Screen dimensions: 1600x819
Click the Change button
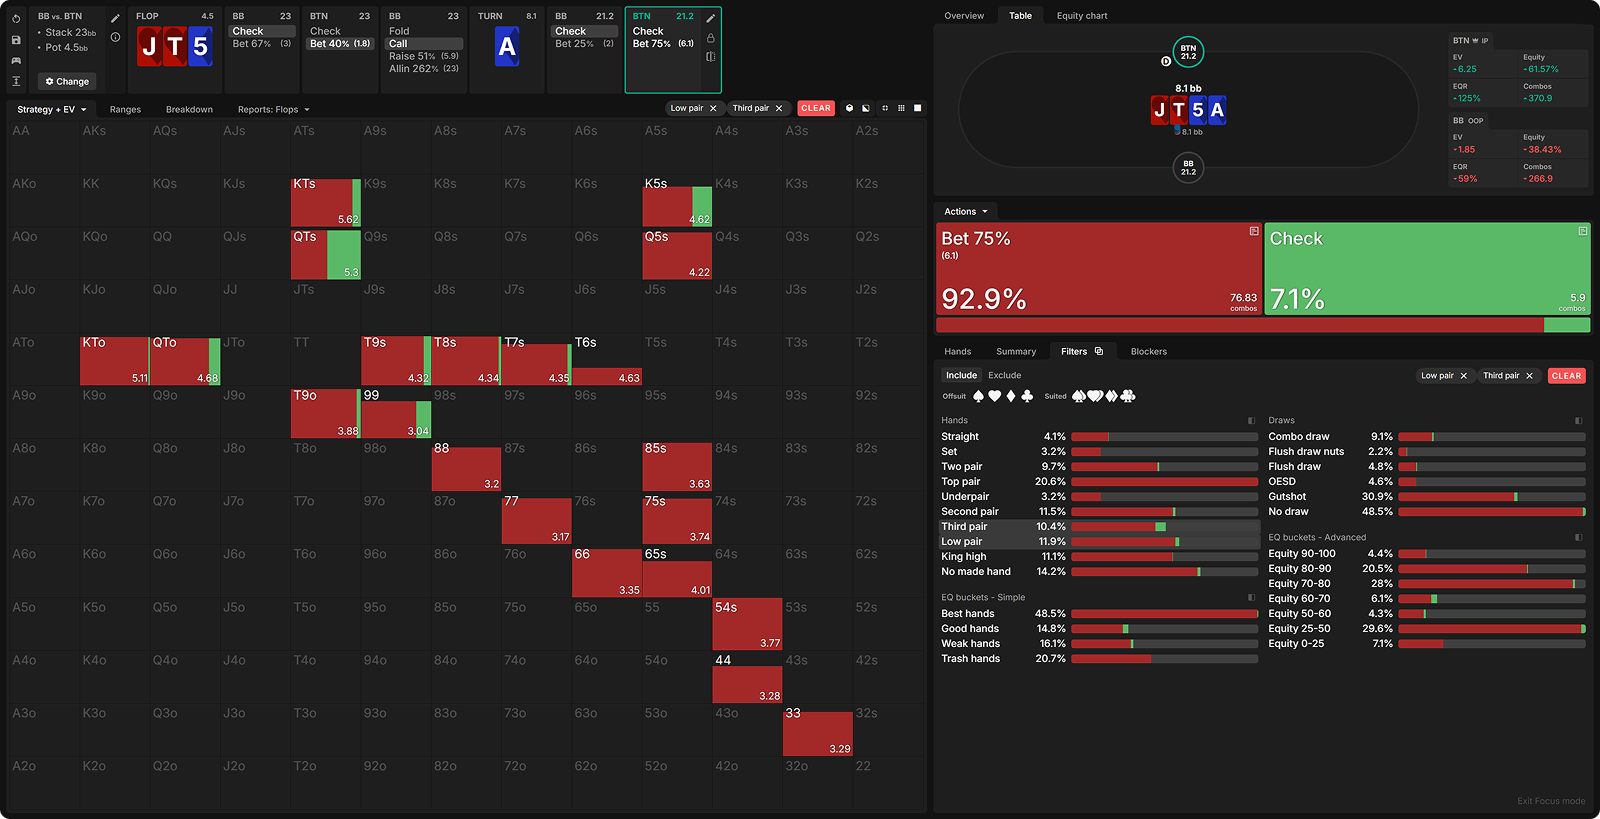click(67, 82)
